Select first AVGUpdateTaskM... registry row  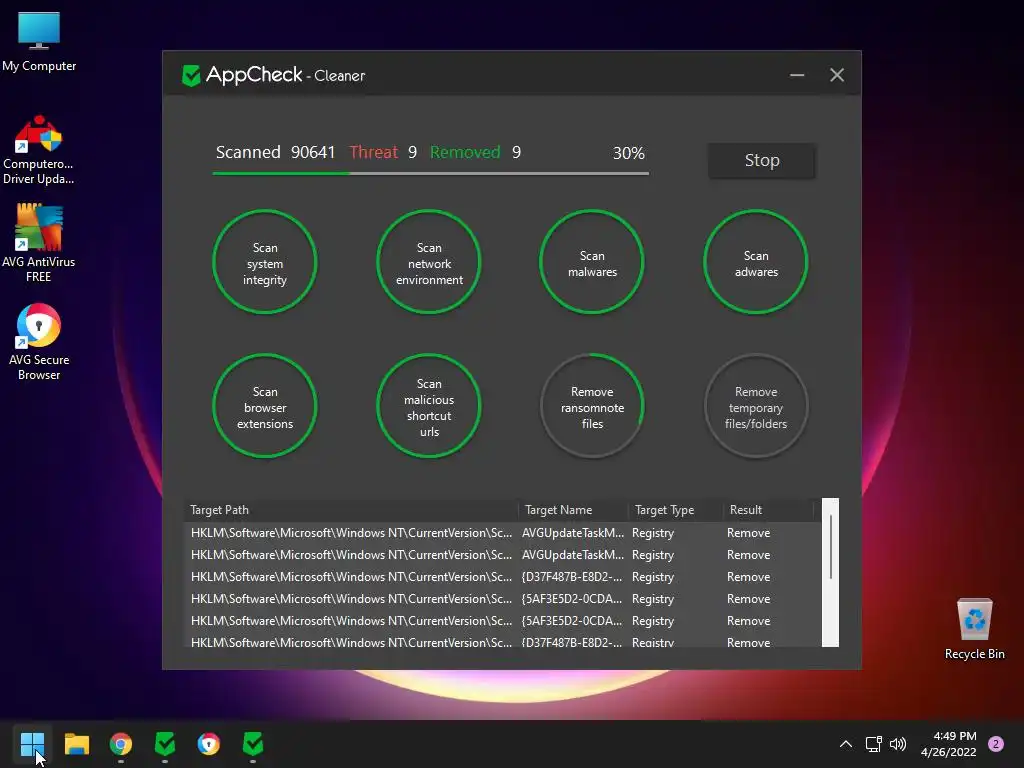pos(502,533)
